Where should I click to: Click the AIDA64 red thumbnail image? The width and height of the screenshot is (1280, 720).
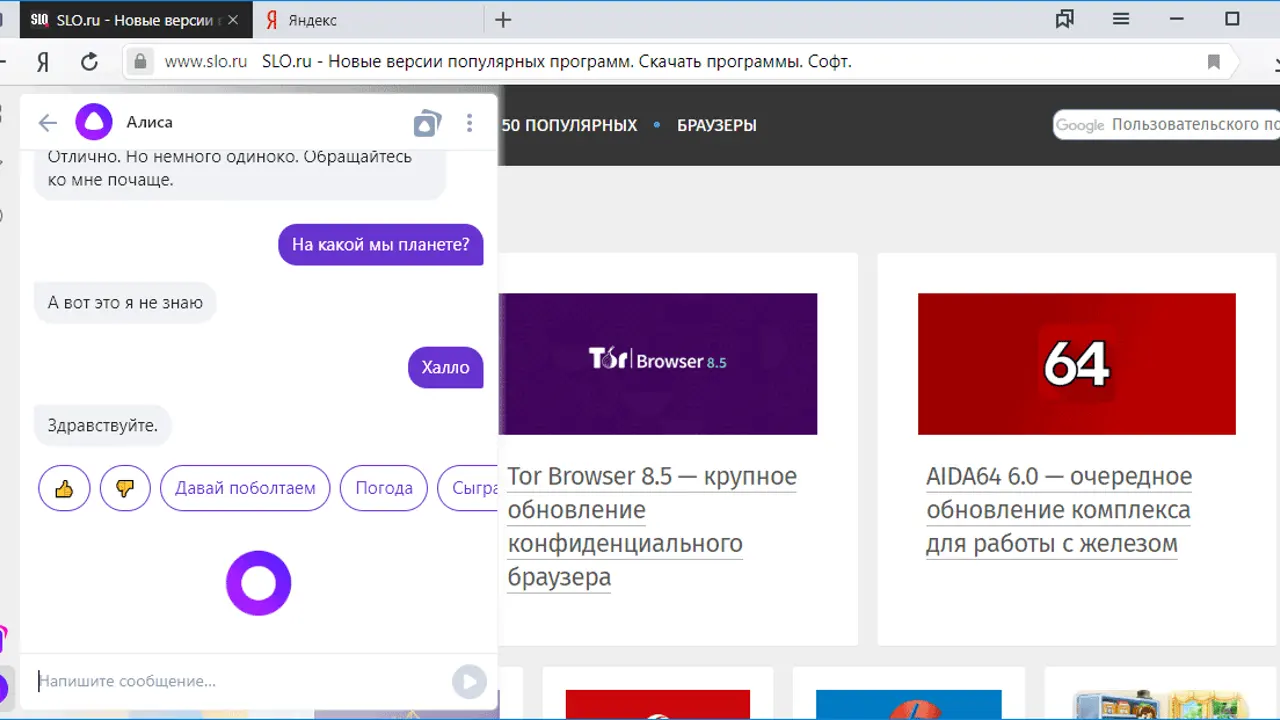click(x=1076, y=364)
